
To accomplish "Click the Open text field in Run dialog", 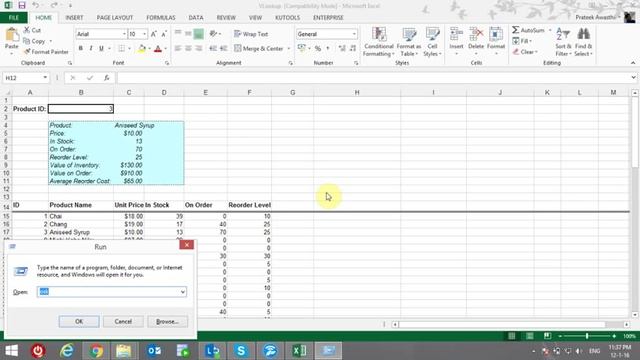I will [108, 292].
